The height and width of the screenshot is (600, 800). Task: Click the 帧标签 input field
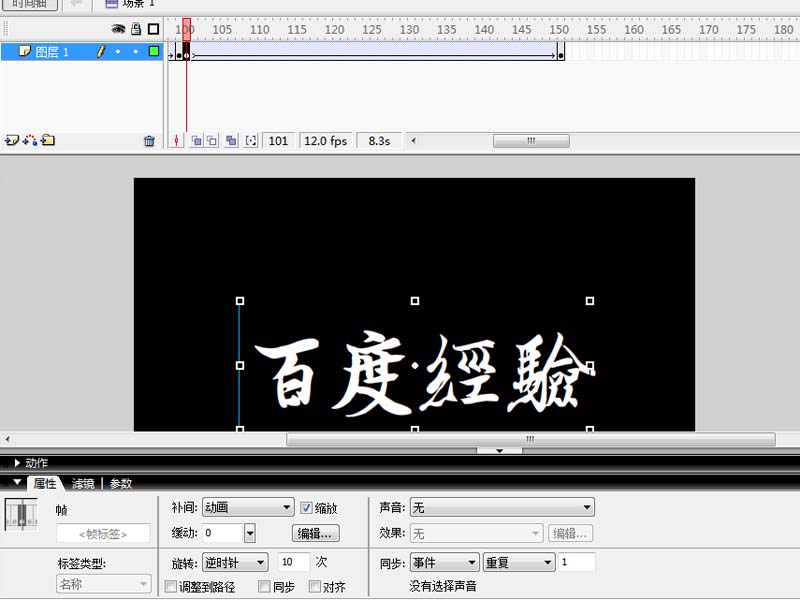click(x=103, y=534)
